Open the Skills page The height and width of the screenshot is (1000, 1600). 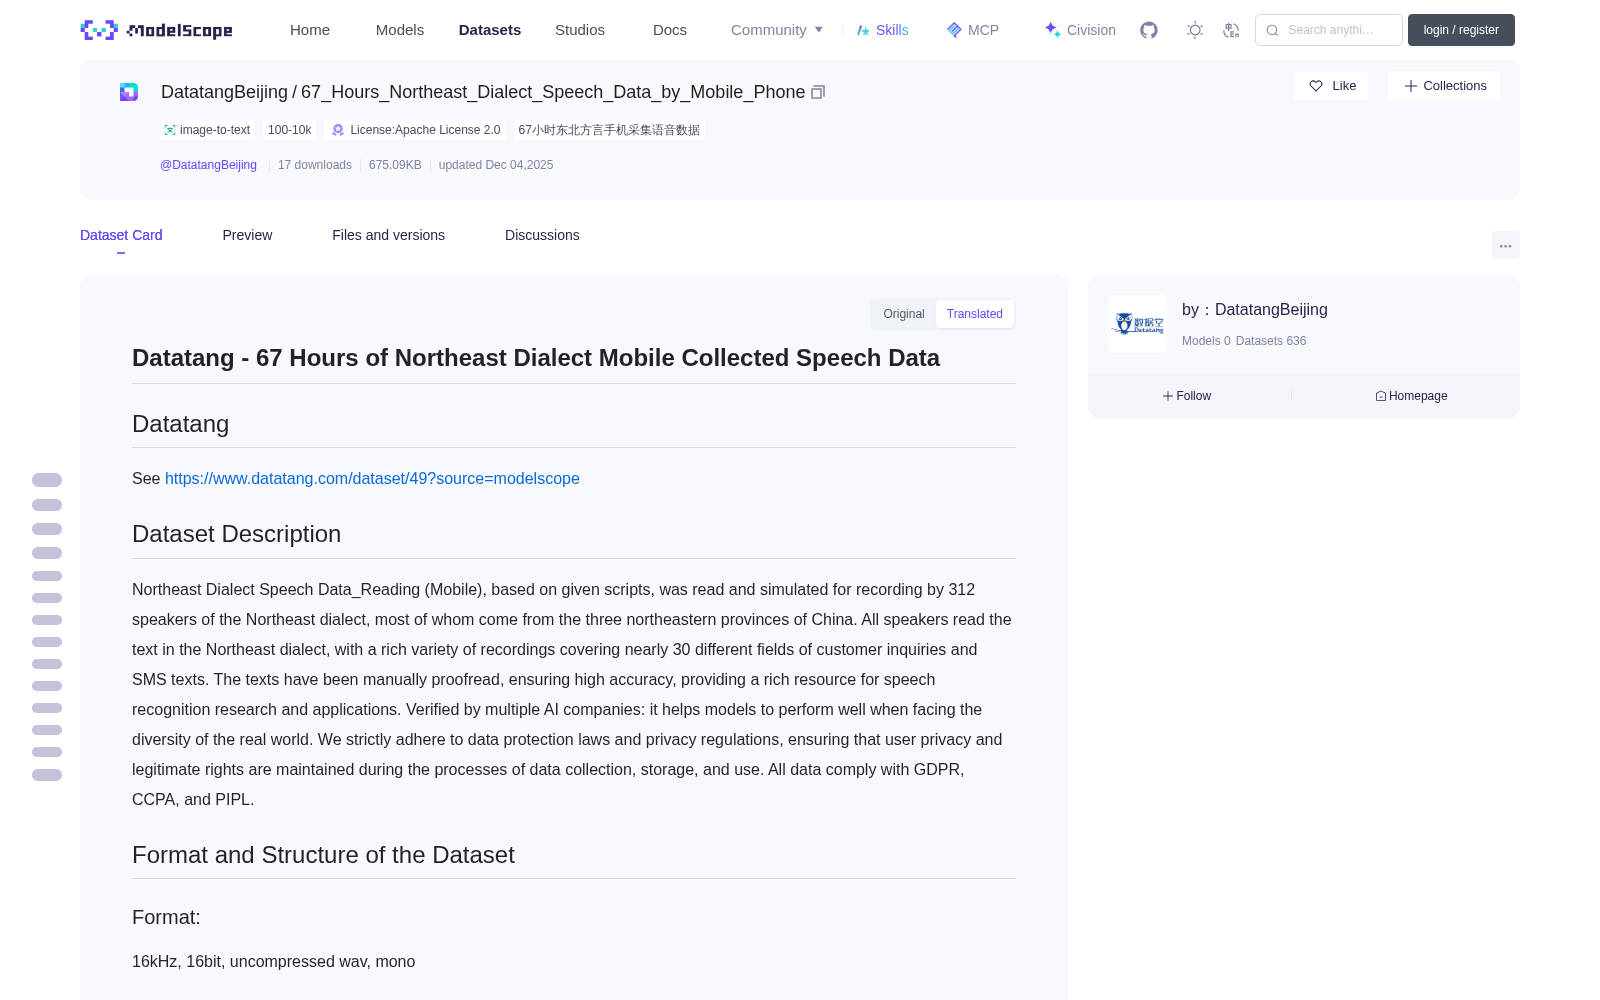pyautogui.click(x=883, y=30)
